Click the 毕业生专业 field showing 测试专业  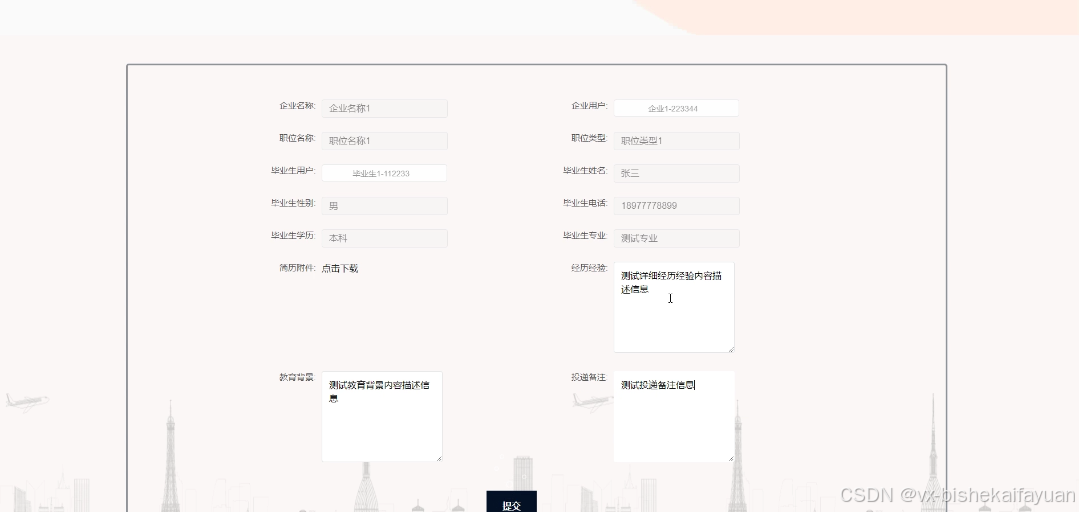[x=676, y=238]
